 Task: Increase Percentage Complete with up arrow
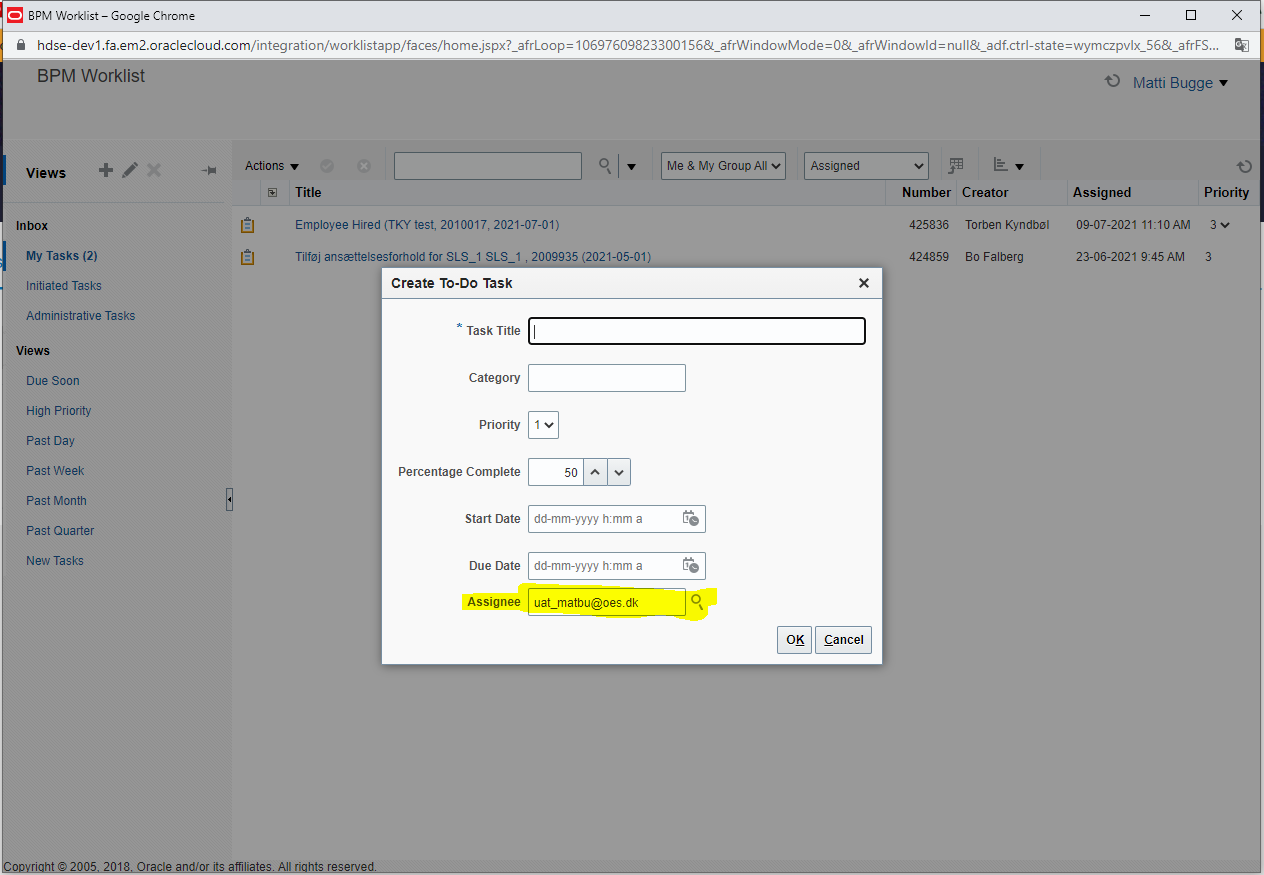pos(596,465)
